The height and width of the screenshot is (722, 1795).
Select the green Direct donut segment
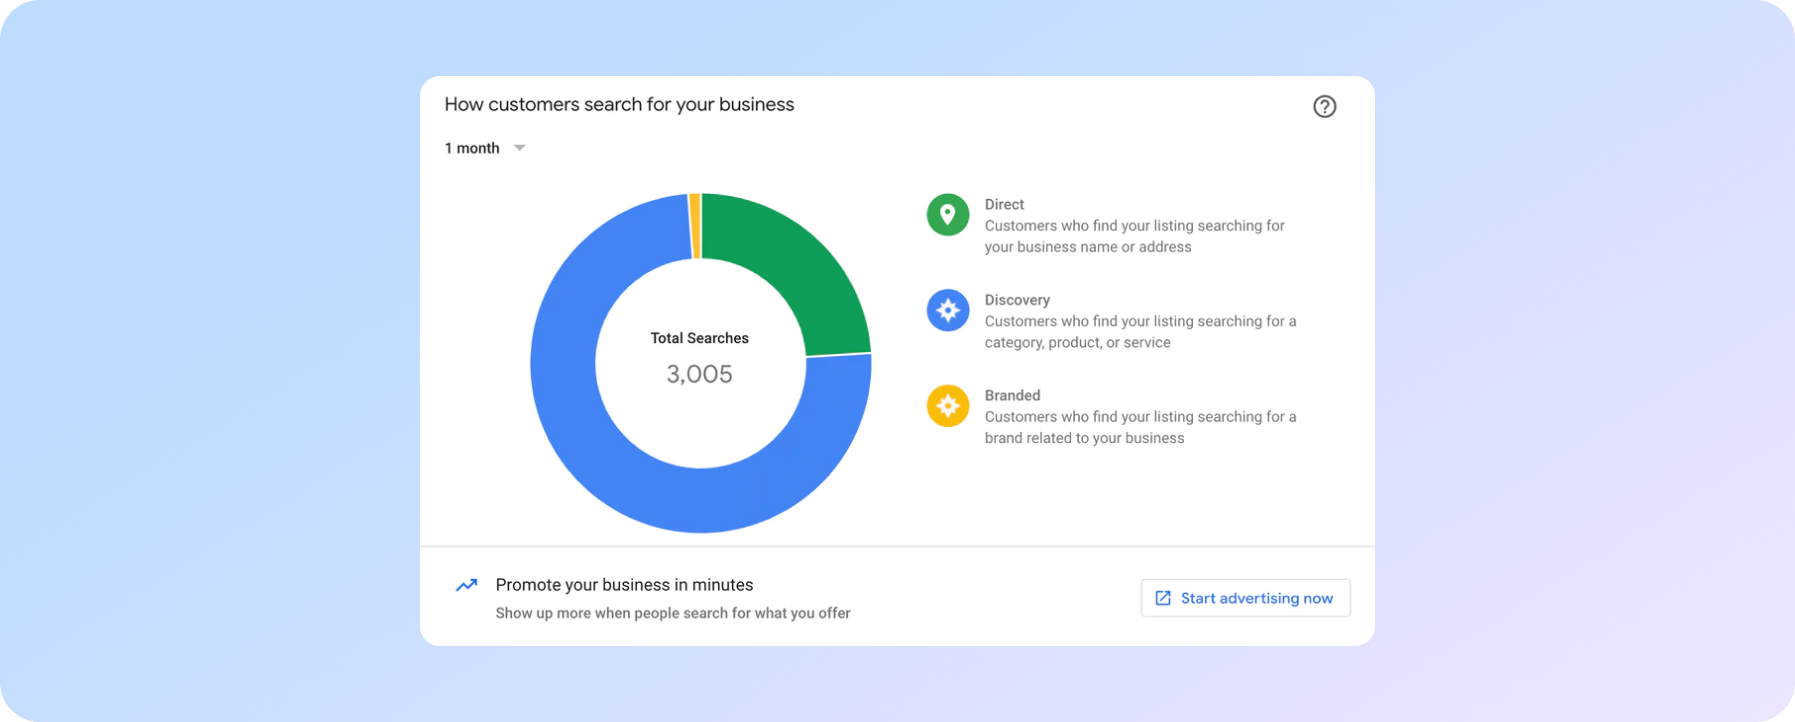(800, 265)
